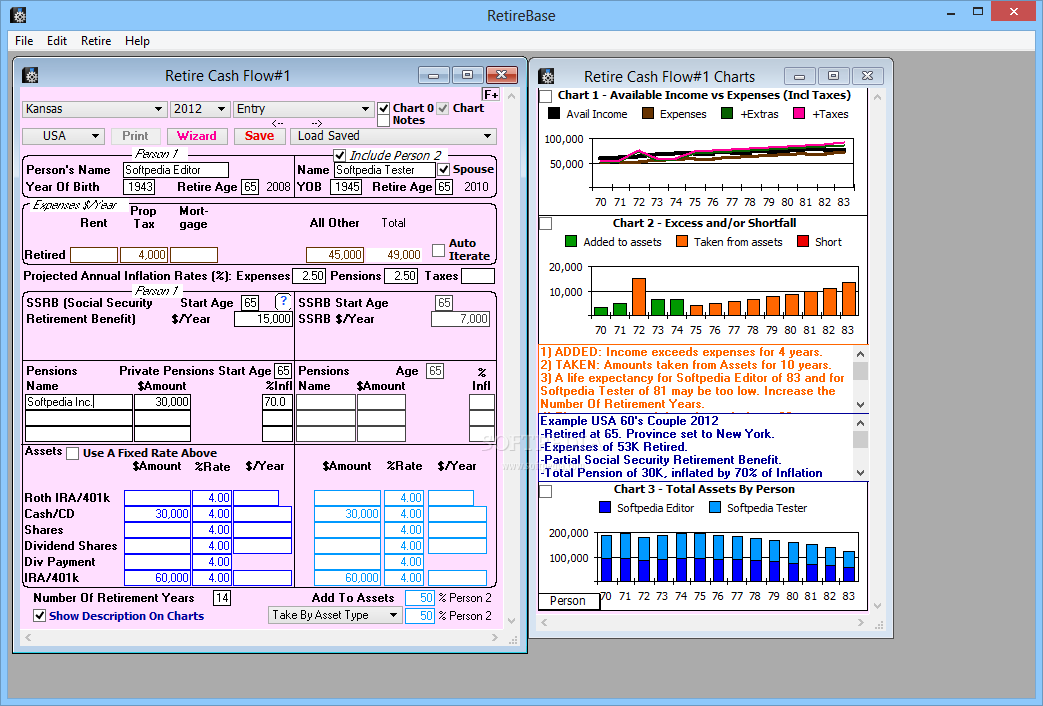Click the Person's Name field Softpedia Editor

point(176,170)
